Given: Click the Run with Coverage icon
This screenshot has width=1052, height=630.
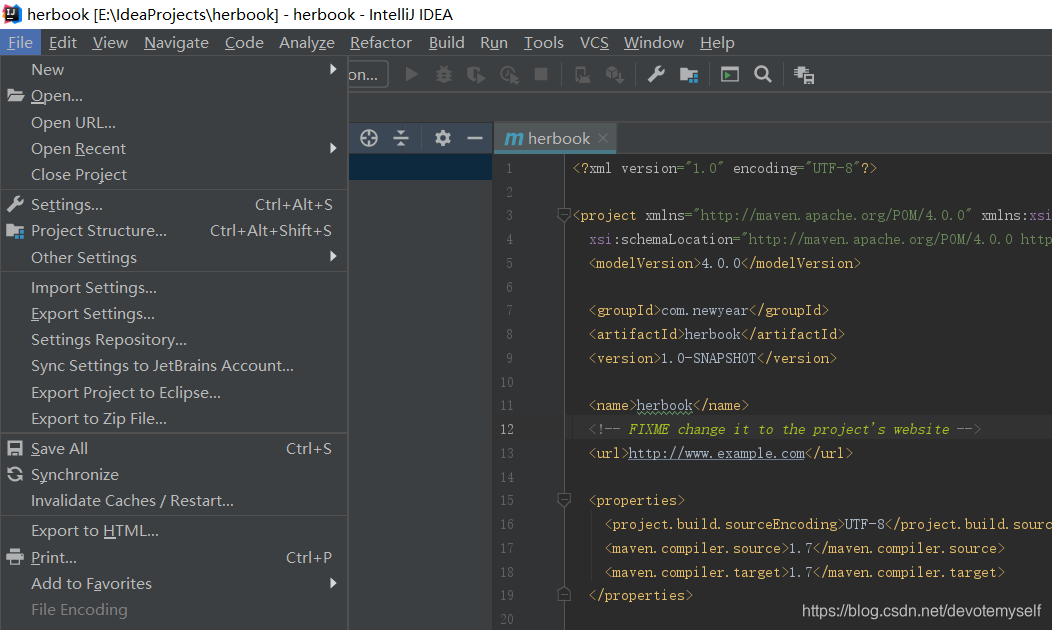Looking at the screenshot, I should 476,74.
